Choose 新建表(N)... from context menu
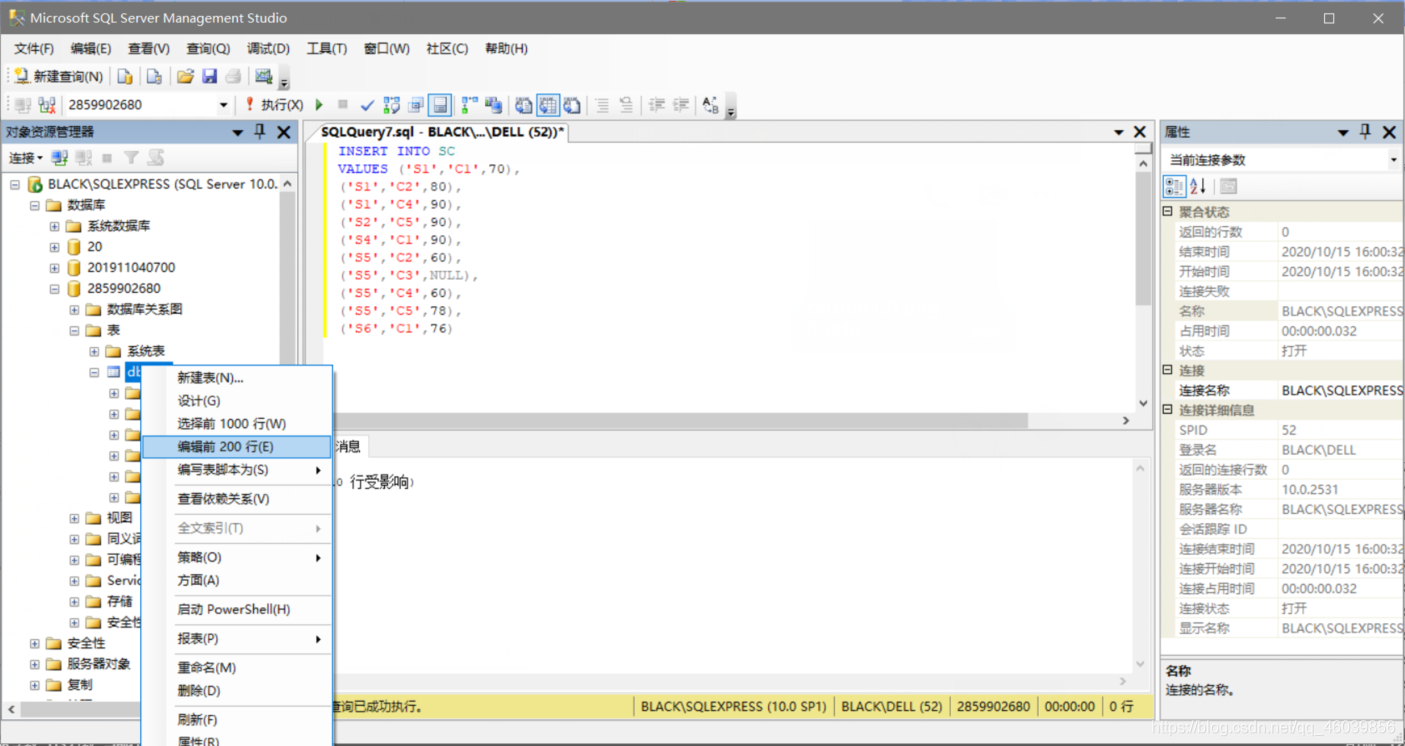Screen dimensions: 1405x746 click(x=237, y=378)
